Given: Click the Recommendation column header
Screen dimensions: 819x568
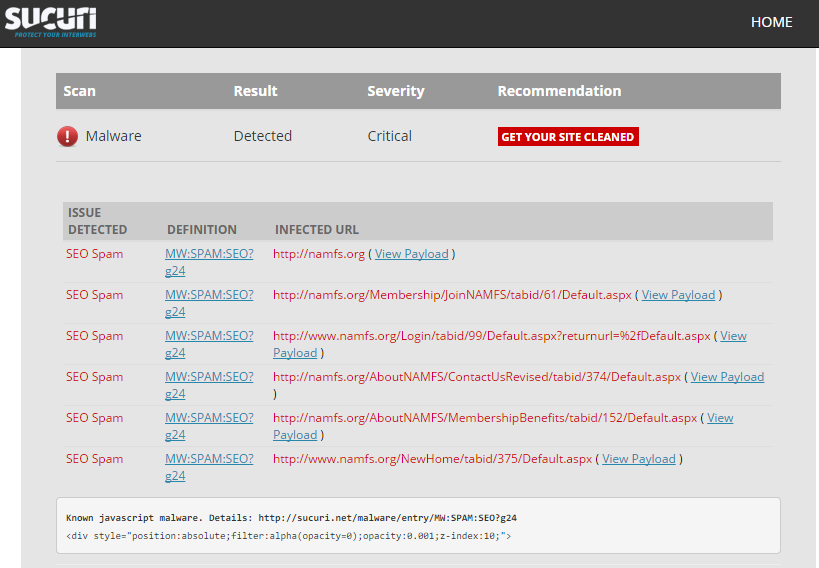Looking at the screenshot, I should (x=559, y=91).
